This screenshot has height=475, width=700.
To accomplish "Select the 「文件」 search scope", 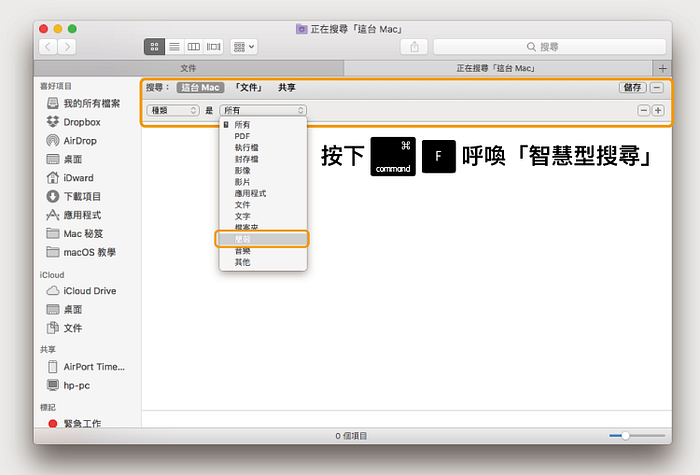I will tap(249, 88).
